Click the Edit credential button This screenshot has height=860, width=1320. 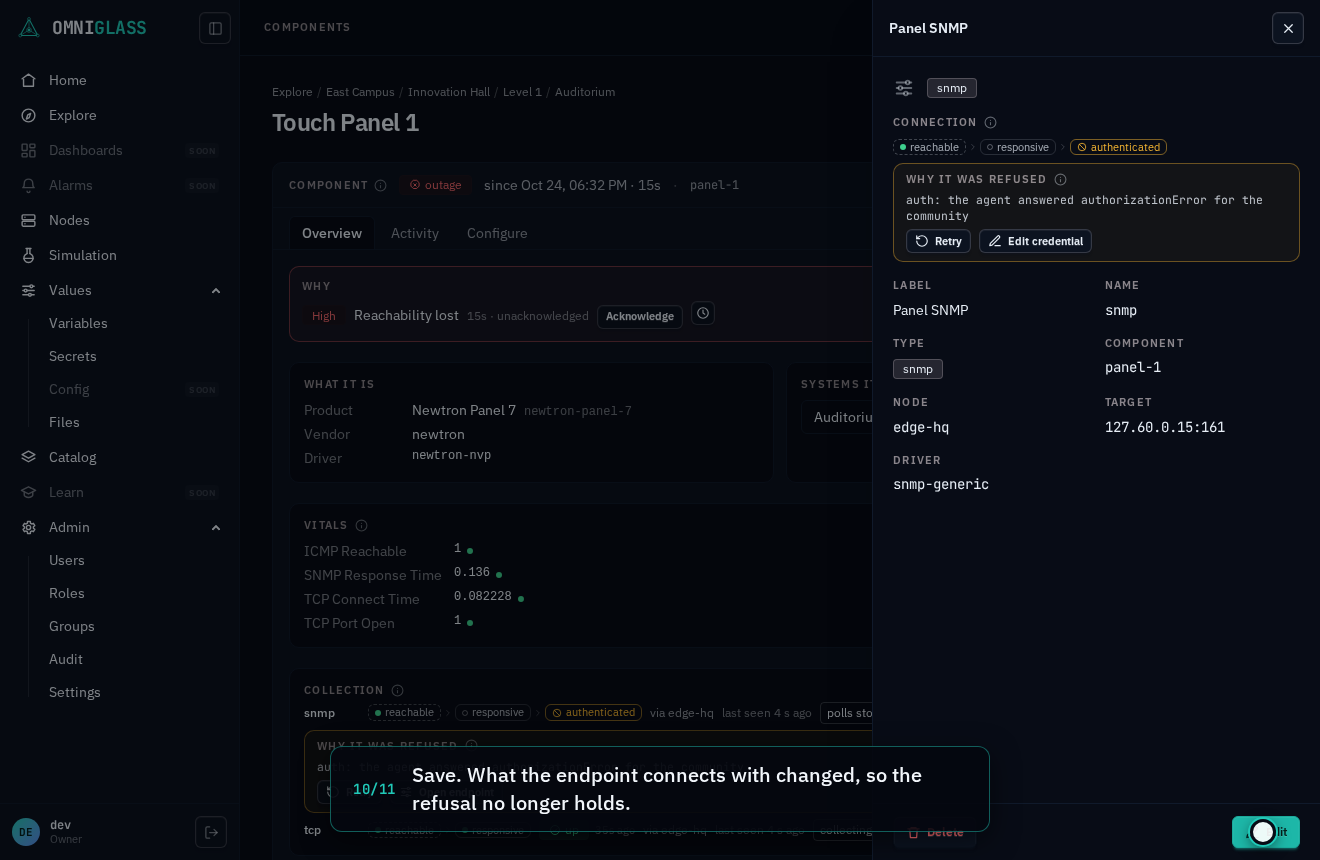[1035, 241]
